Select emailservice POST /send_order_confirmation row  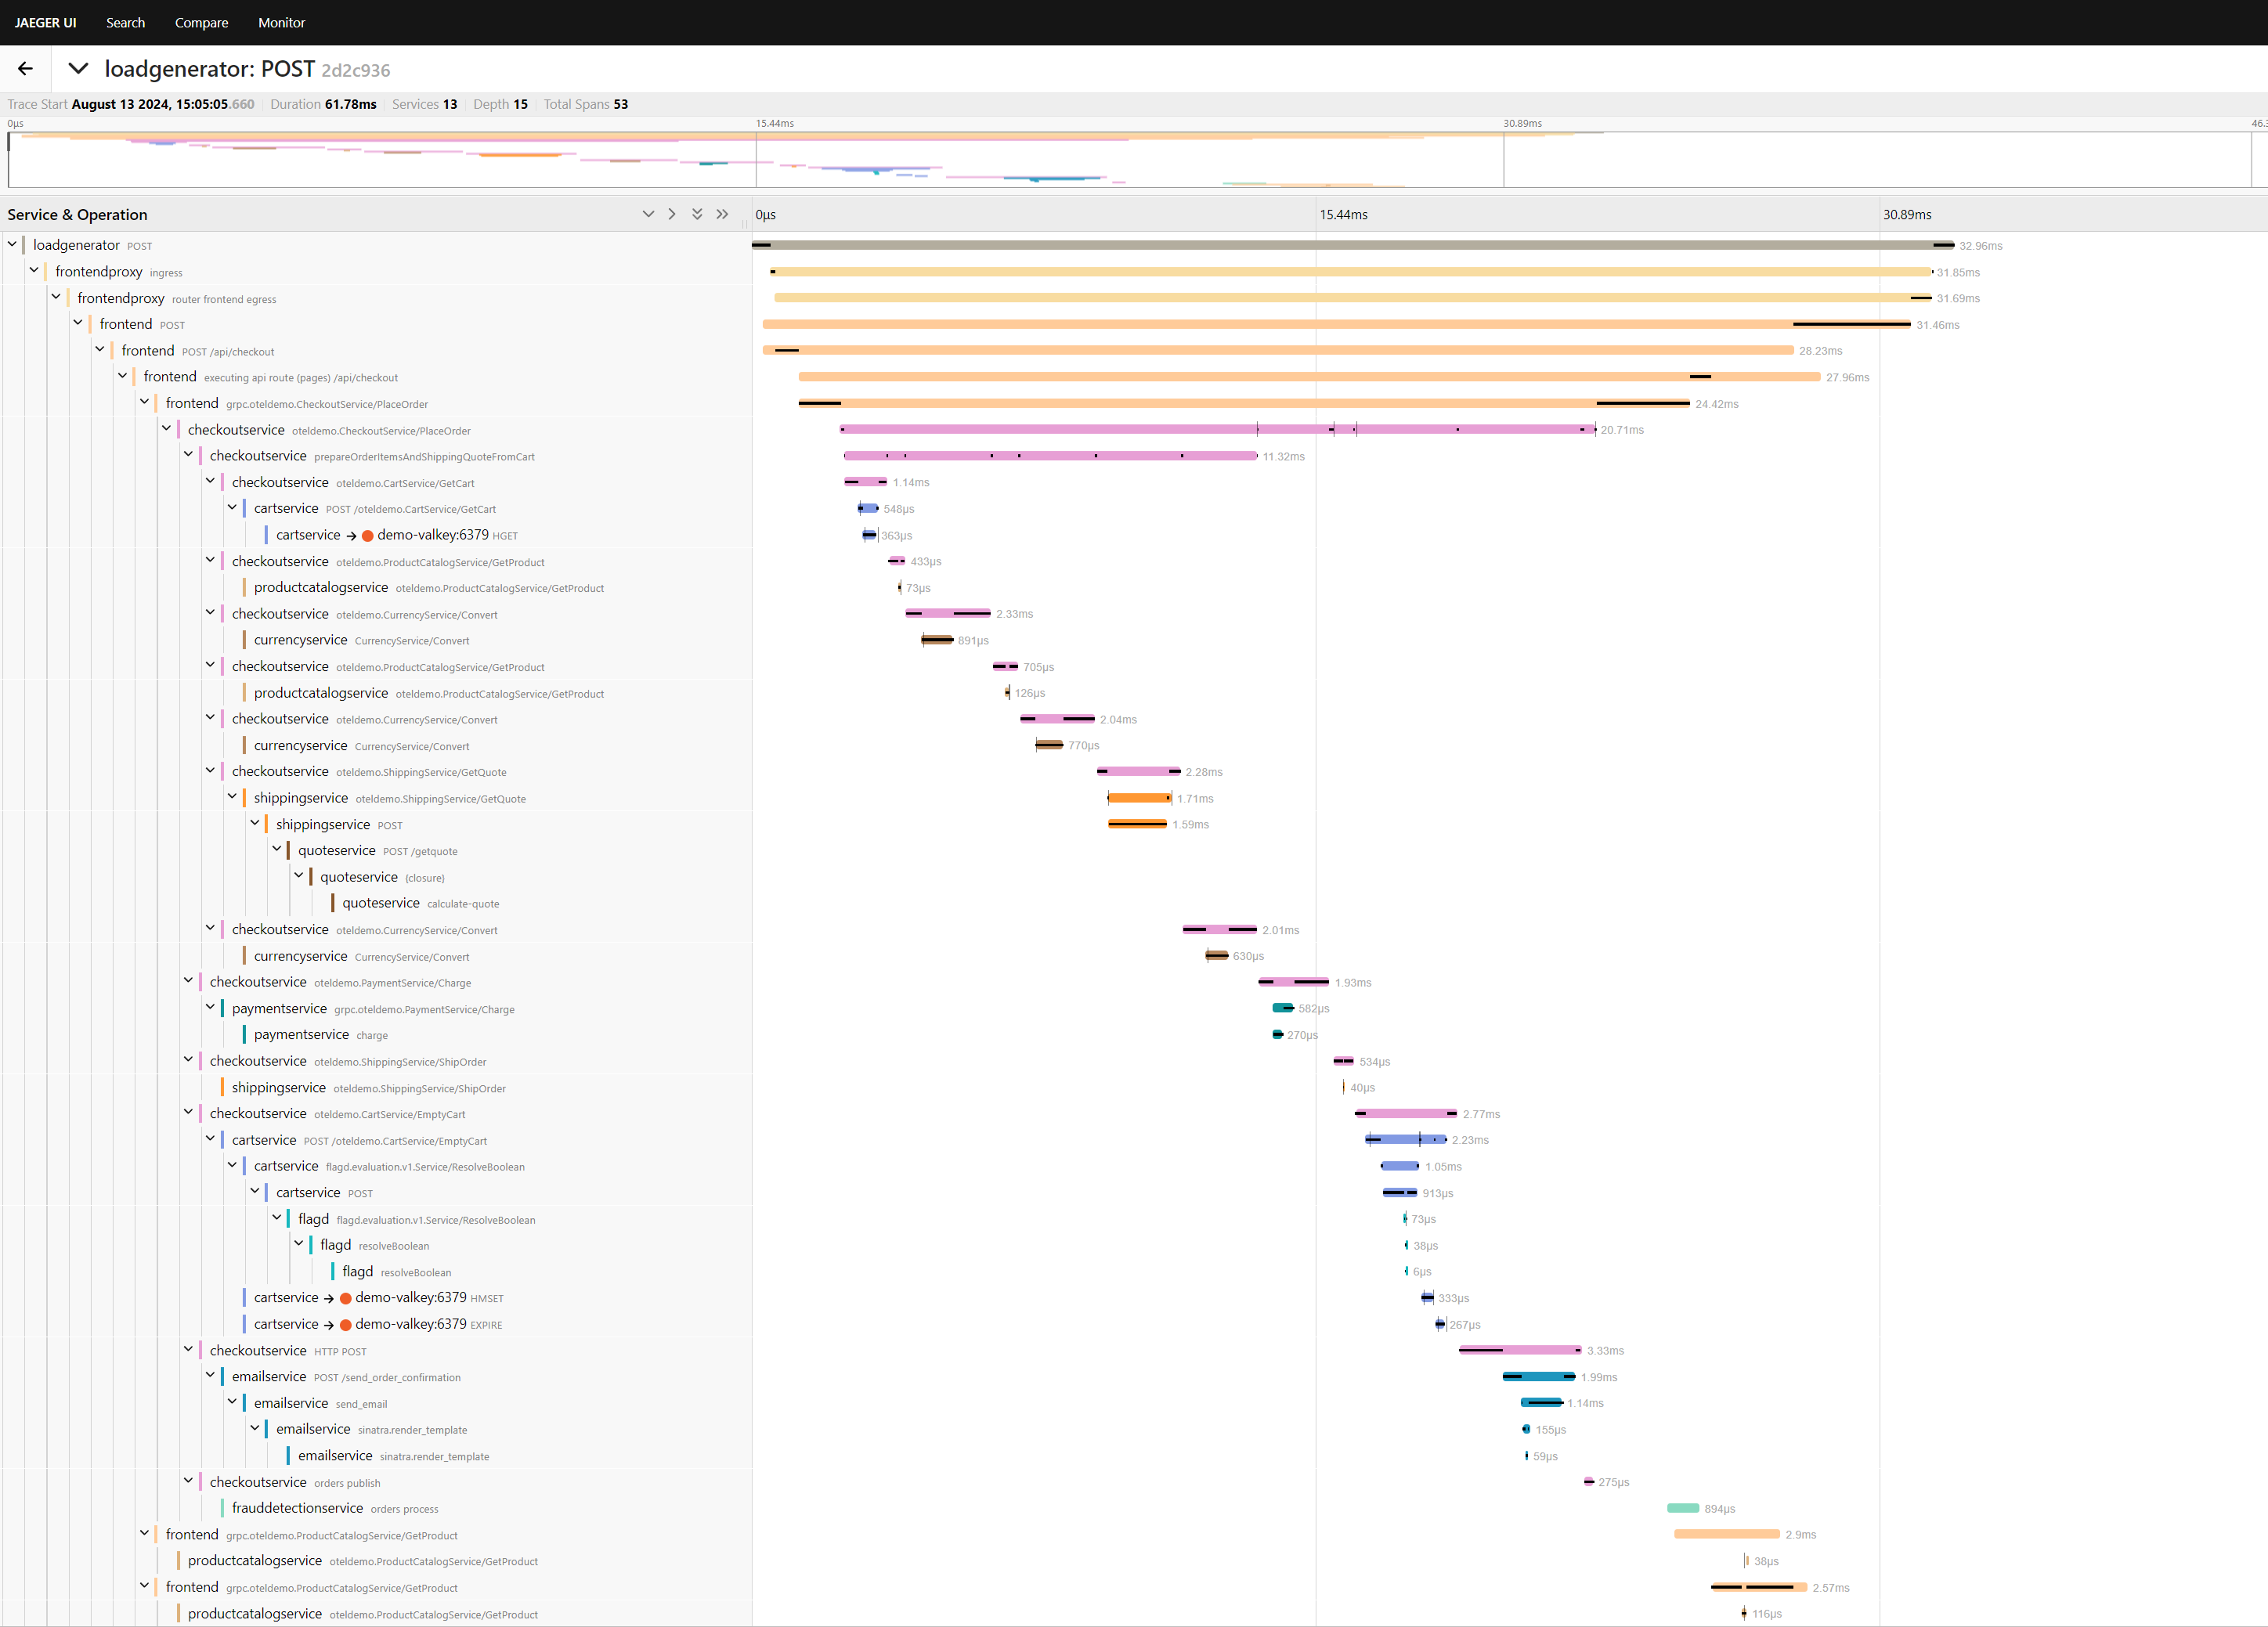[x=346, y=1377]
